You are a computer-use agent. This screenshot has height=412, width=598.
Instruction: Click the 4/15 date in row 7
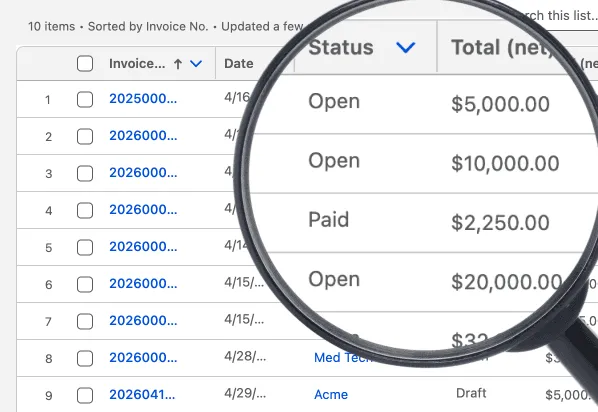[x=244, y=319]
